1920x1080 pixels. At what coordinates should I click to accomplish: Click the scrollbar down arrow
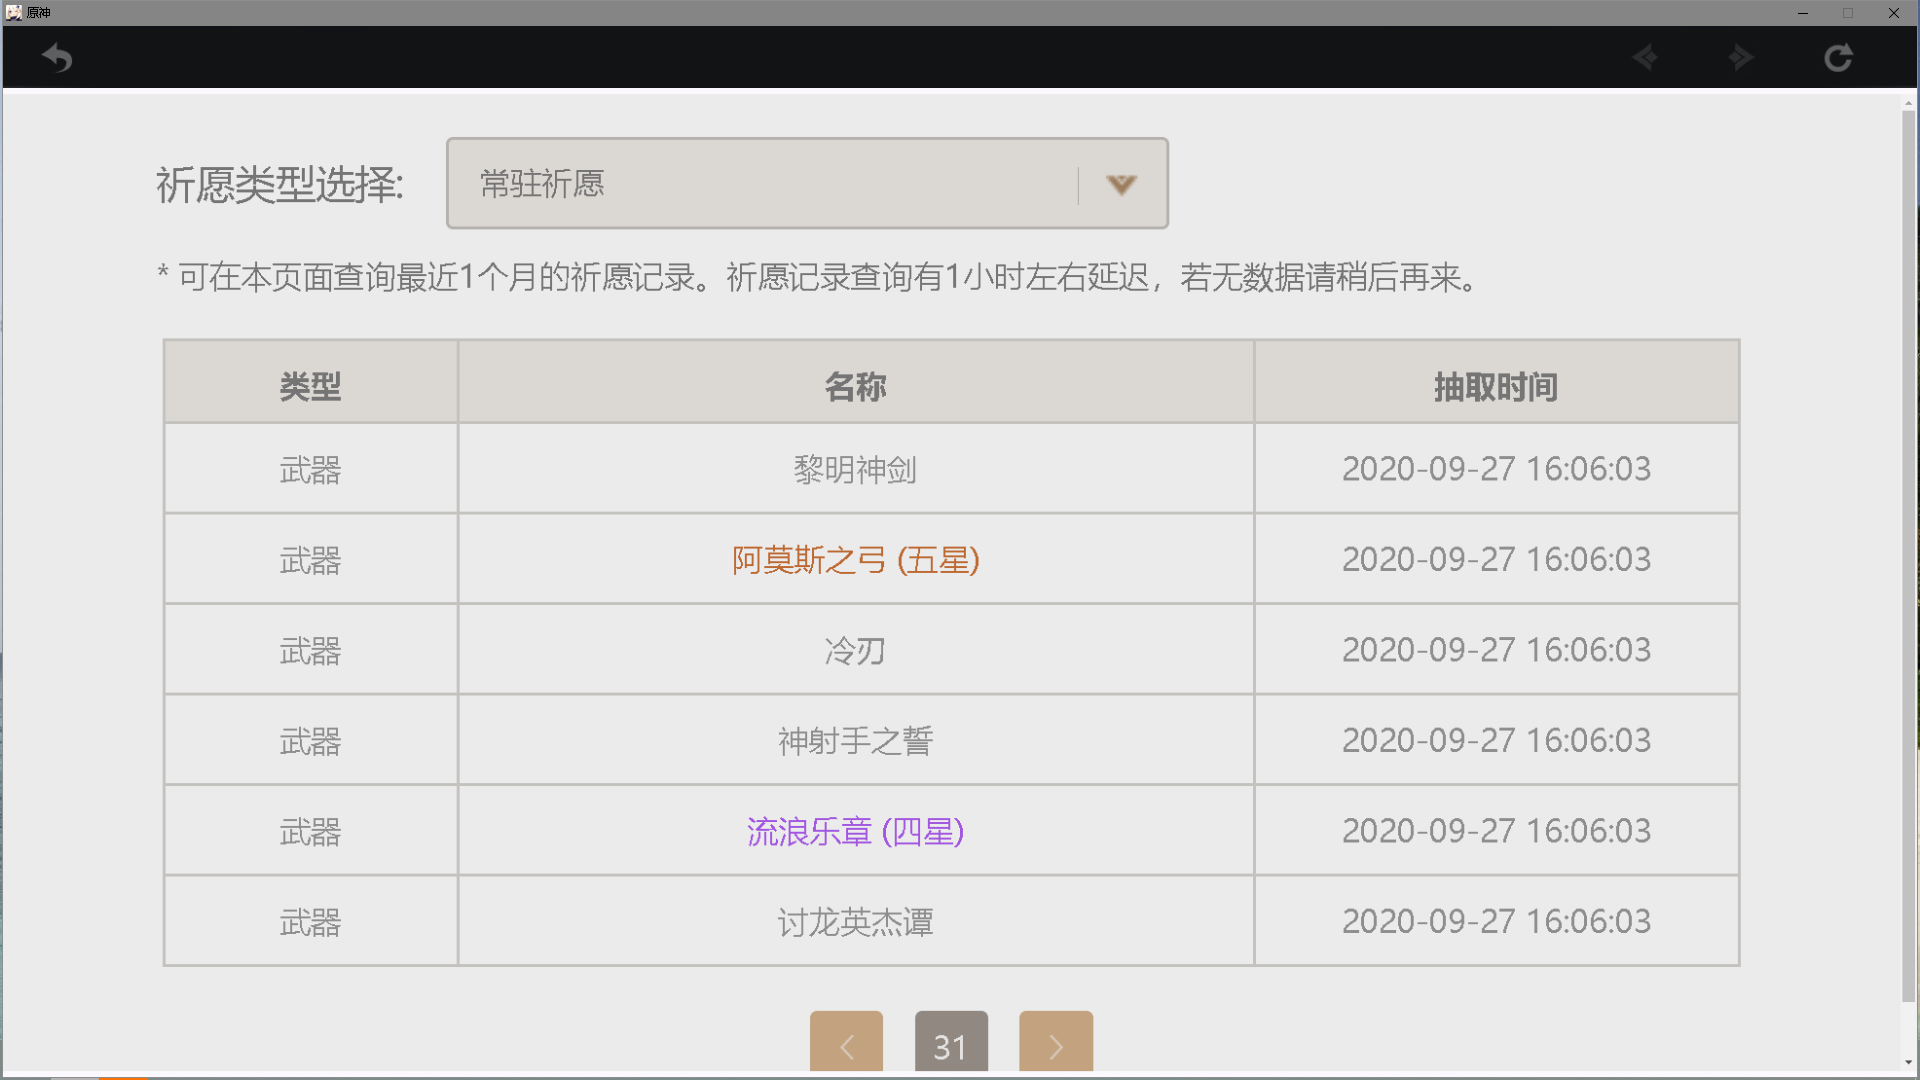(1908, 1062)
